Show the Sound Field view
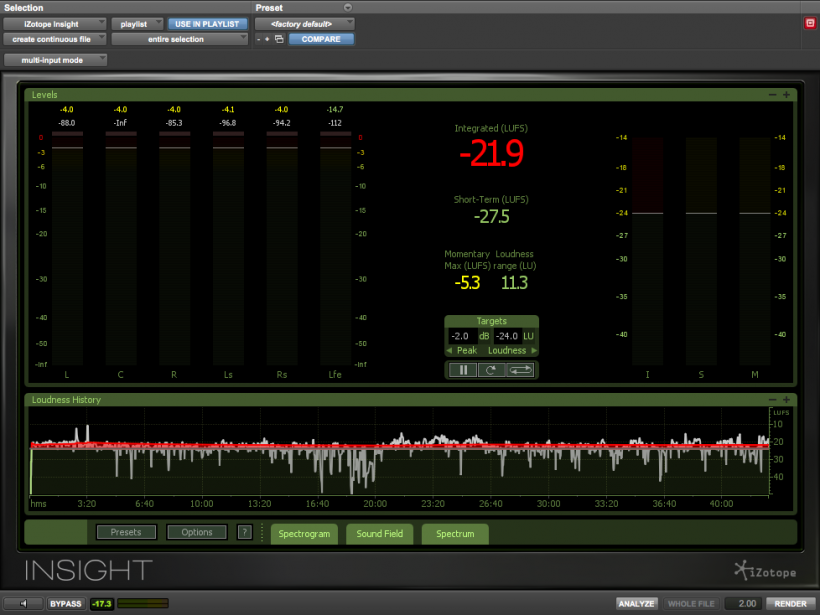Viewport: 820px width, 615px height. (379, 533)
